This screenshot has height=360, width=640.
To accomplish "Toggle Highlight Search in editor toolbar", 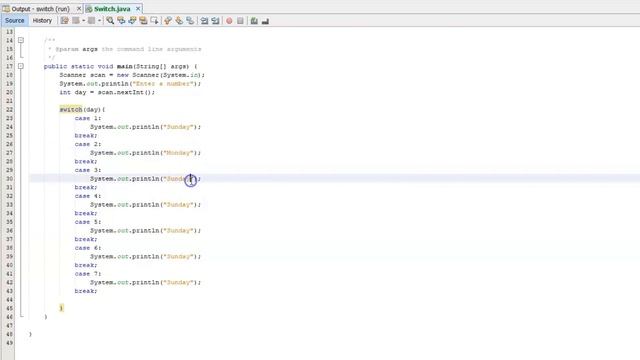I will (x=143, y=20).
